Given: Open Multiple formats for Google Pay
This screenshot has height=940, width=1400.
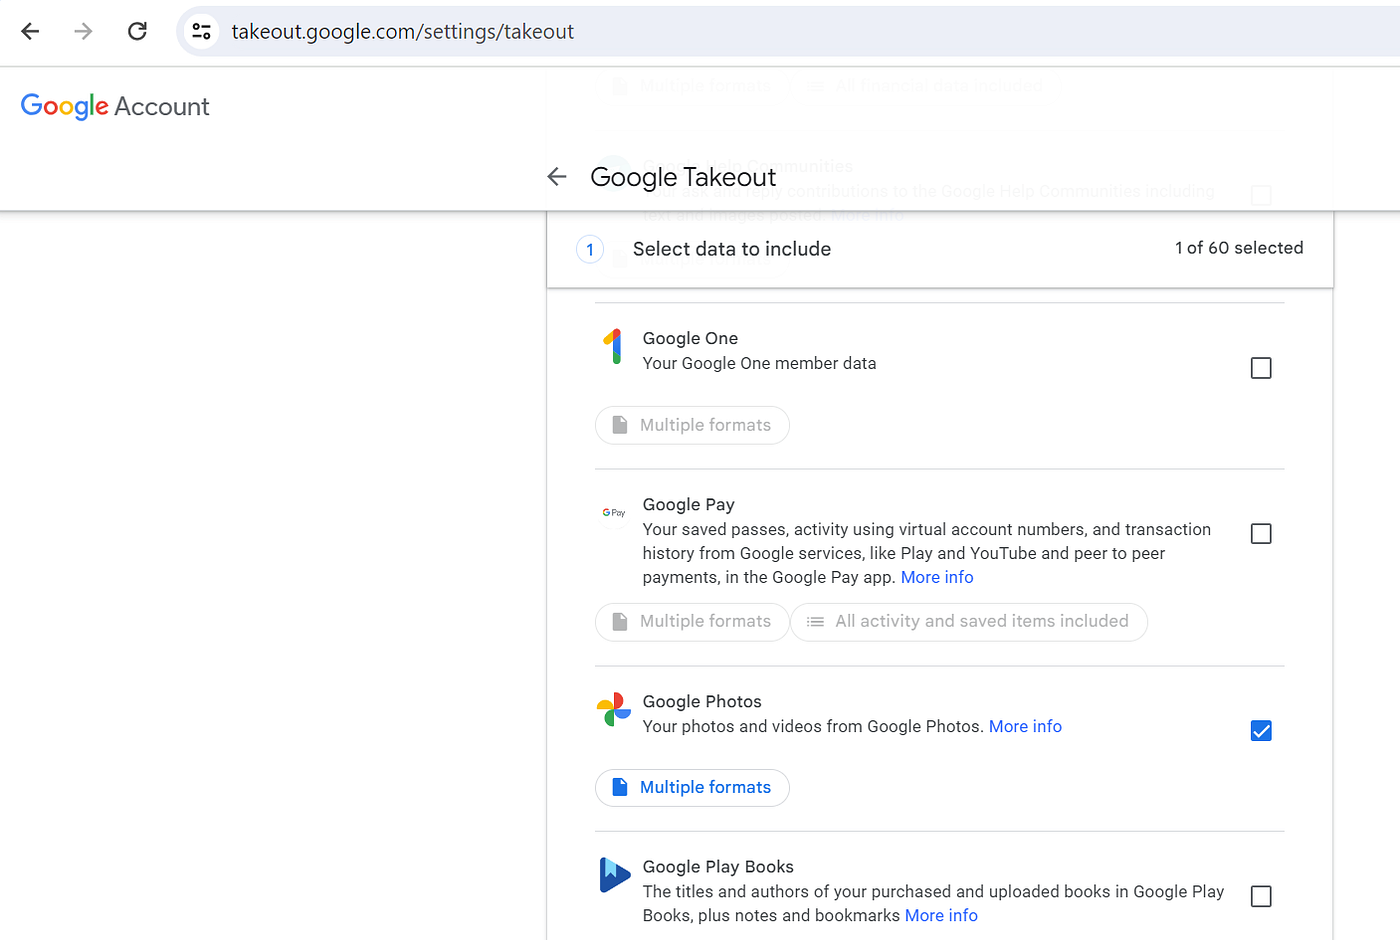Looking at the screenshot, I should tap(692, 622).
